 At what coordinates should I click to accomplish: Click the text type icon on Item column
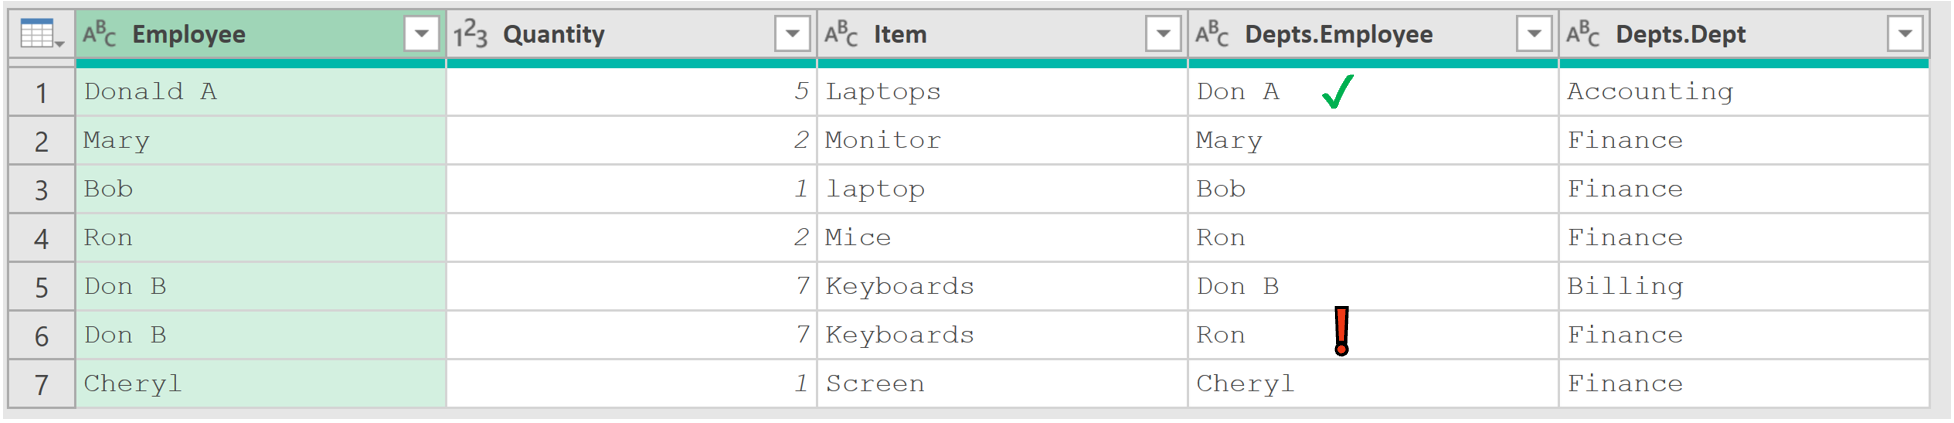841,34
